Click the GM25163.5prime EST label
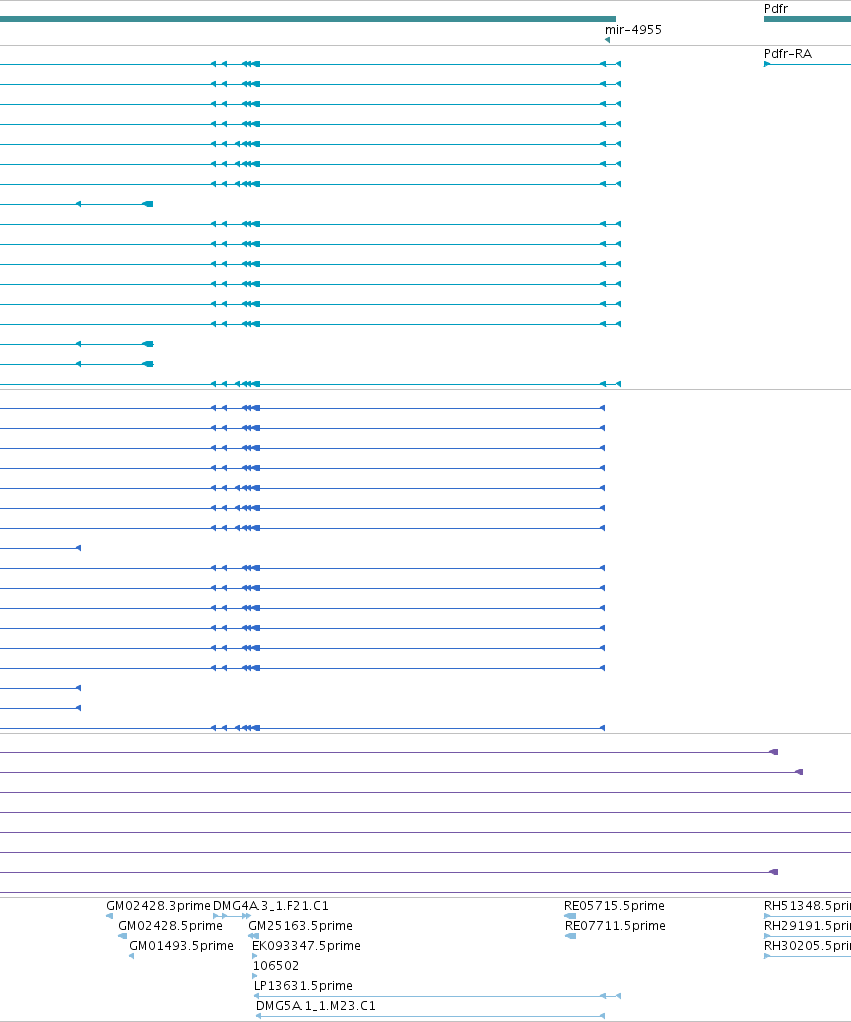Screen dimensions: 851x1022 [300, 926]
